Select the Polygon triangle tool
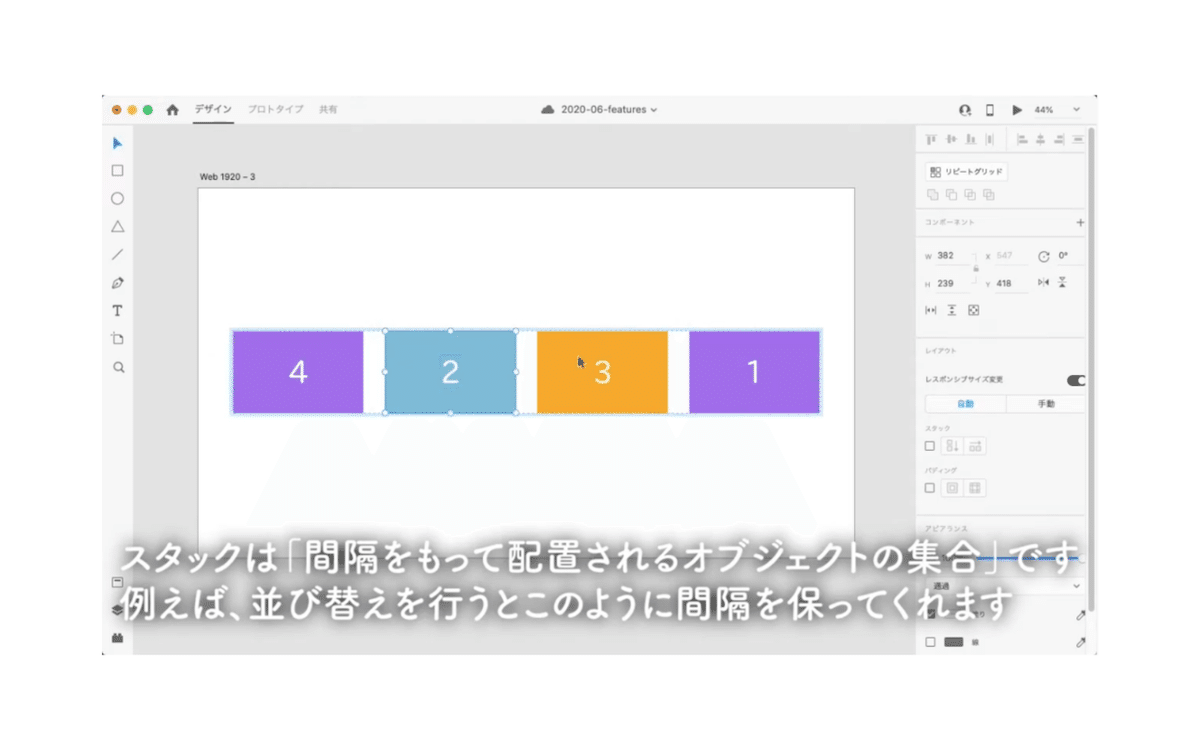 click(117, 227)
